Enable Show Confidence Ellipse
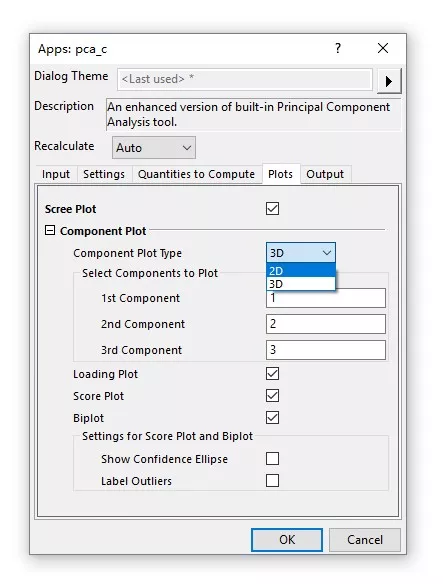 coord(272,458)
